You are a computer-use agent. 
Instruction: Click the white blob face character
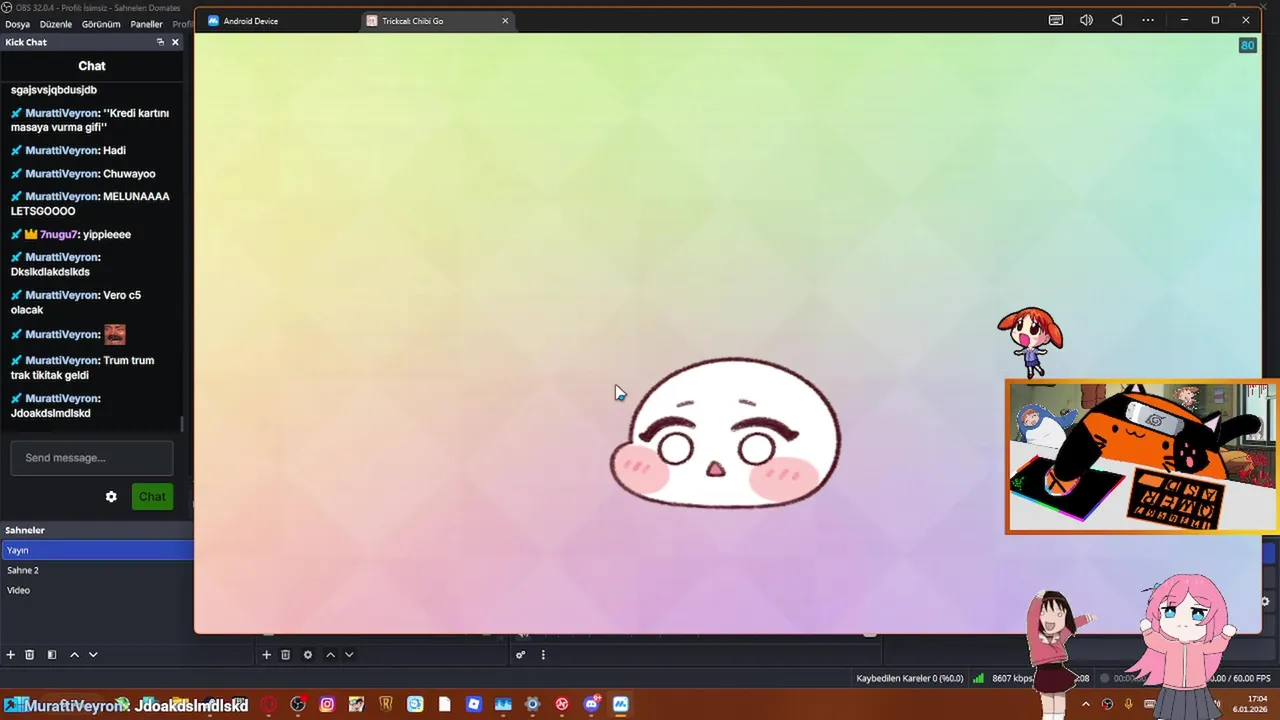click(725, 433)
